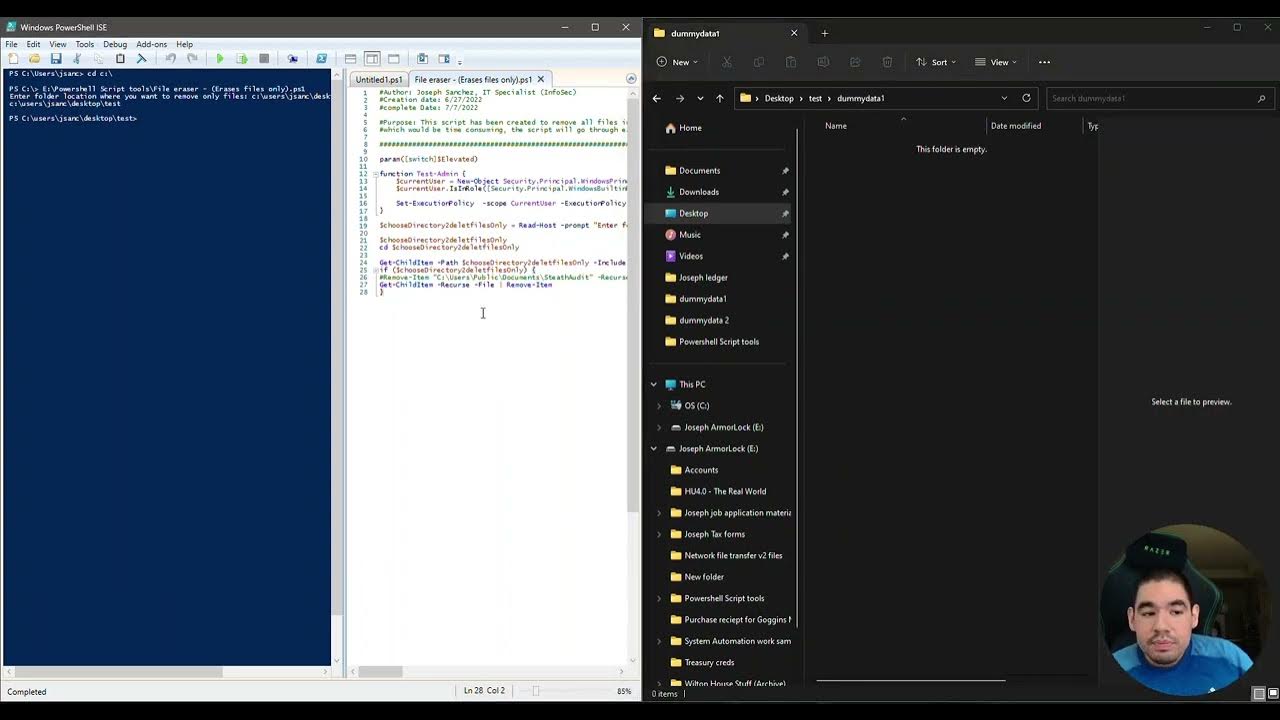The height and width of the screenshot is (720, 1280).
Task: Open the Tools menu in PowerShell ISE
Action: [85, 44]
